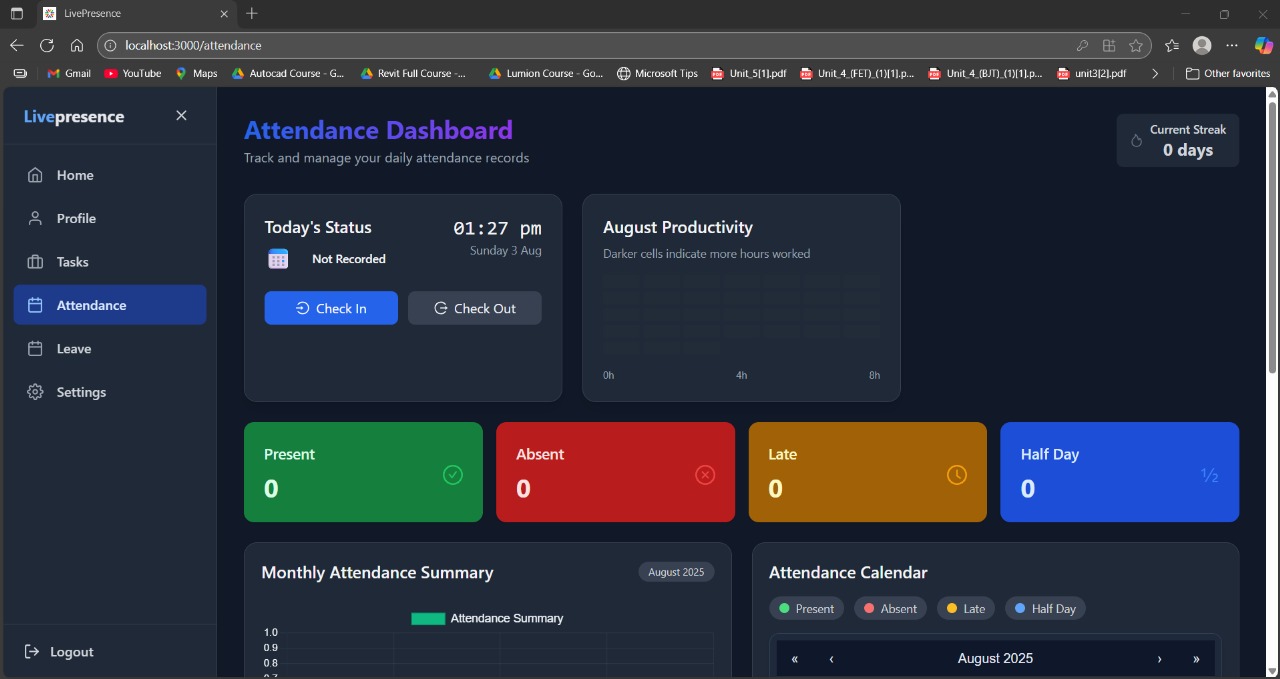This screenshot has width=1280, height=679.
Task: Open Unit_5[1].pdf bookmark
Action: click(x=749, y=73)
